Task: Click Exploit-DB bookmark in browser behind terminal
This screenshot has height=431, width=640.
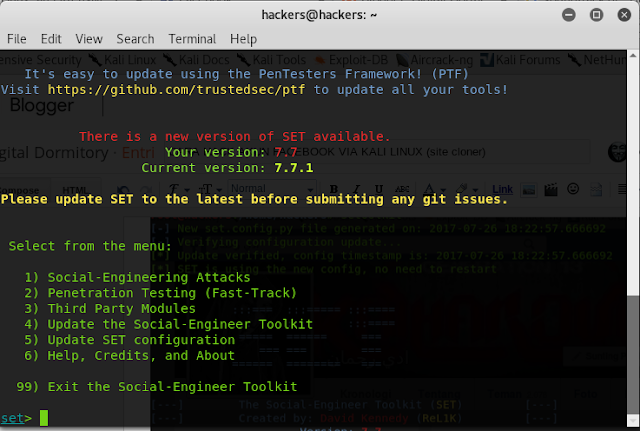Action: coord(352,60)
